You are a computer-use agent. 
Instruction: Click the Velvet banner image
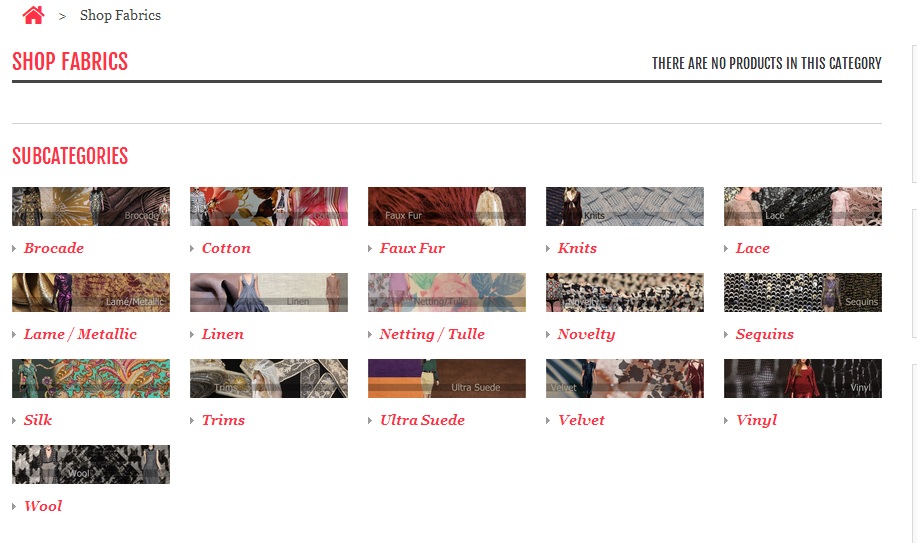pos(625,379)
